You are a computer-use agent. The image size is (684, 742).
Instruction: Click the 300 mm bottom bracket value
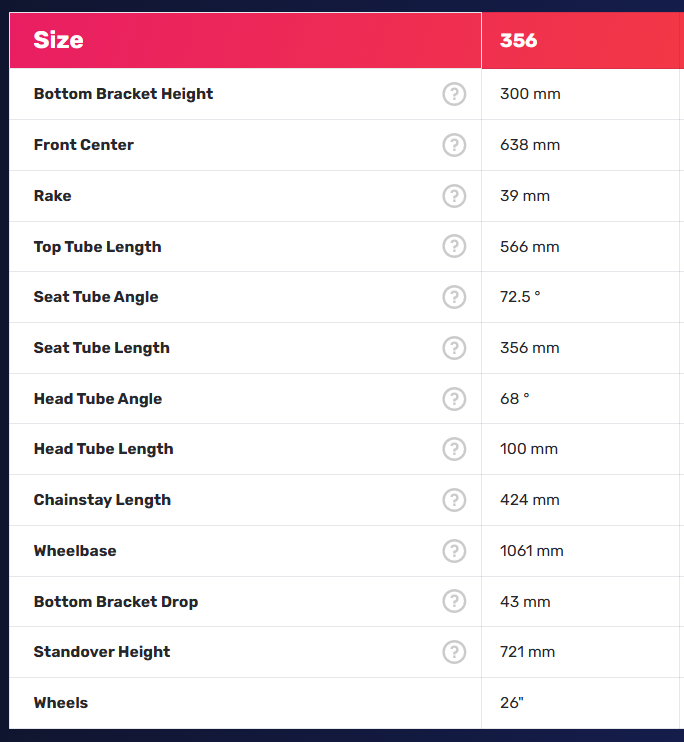[x=530, y=94]
